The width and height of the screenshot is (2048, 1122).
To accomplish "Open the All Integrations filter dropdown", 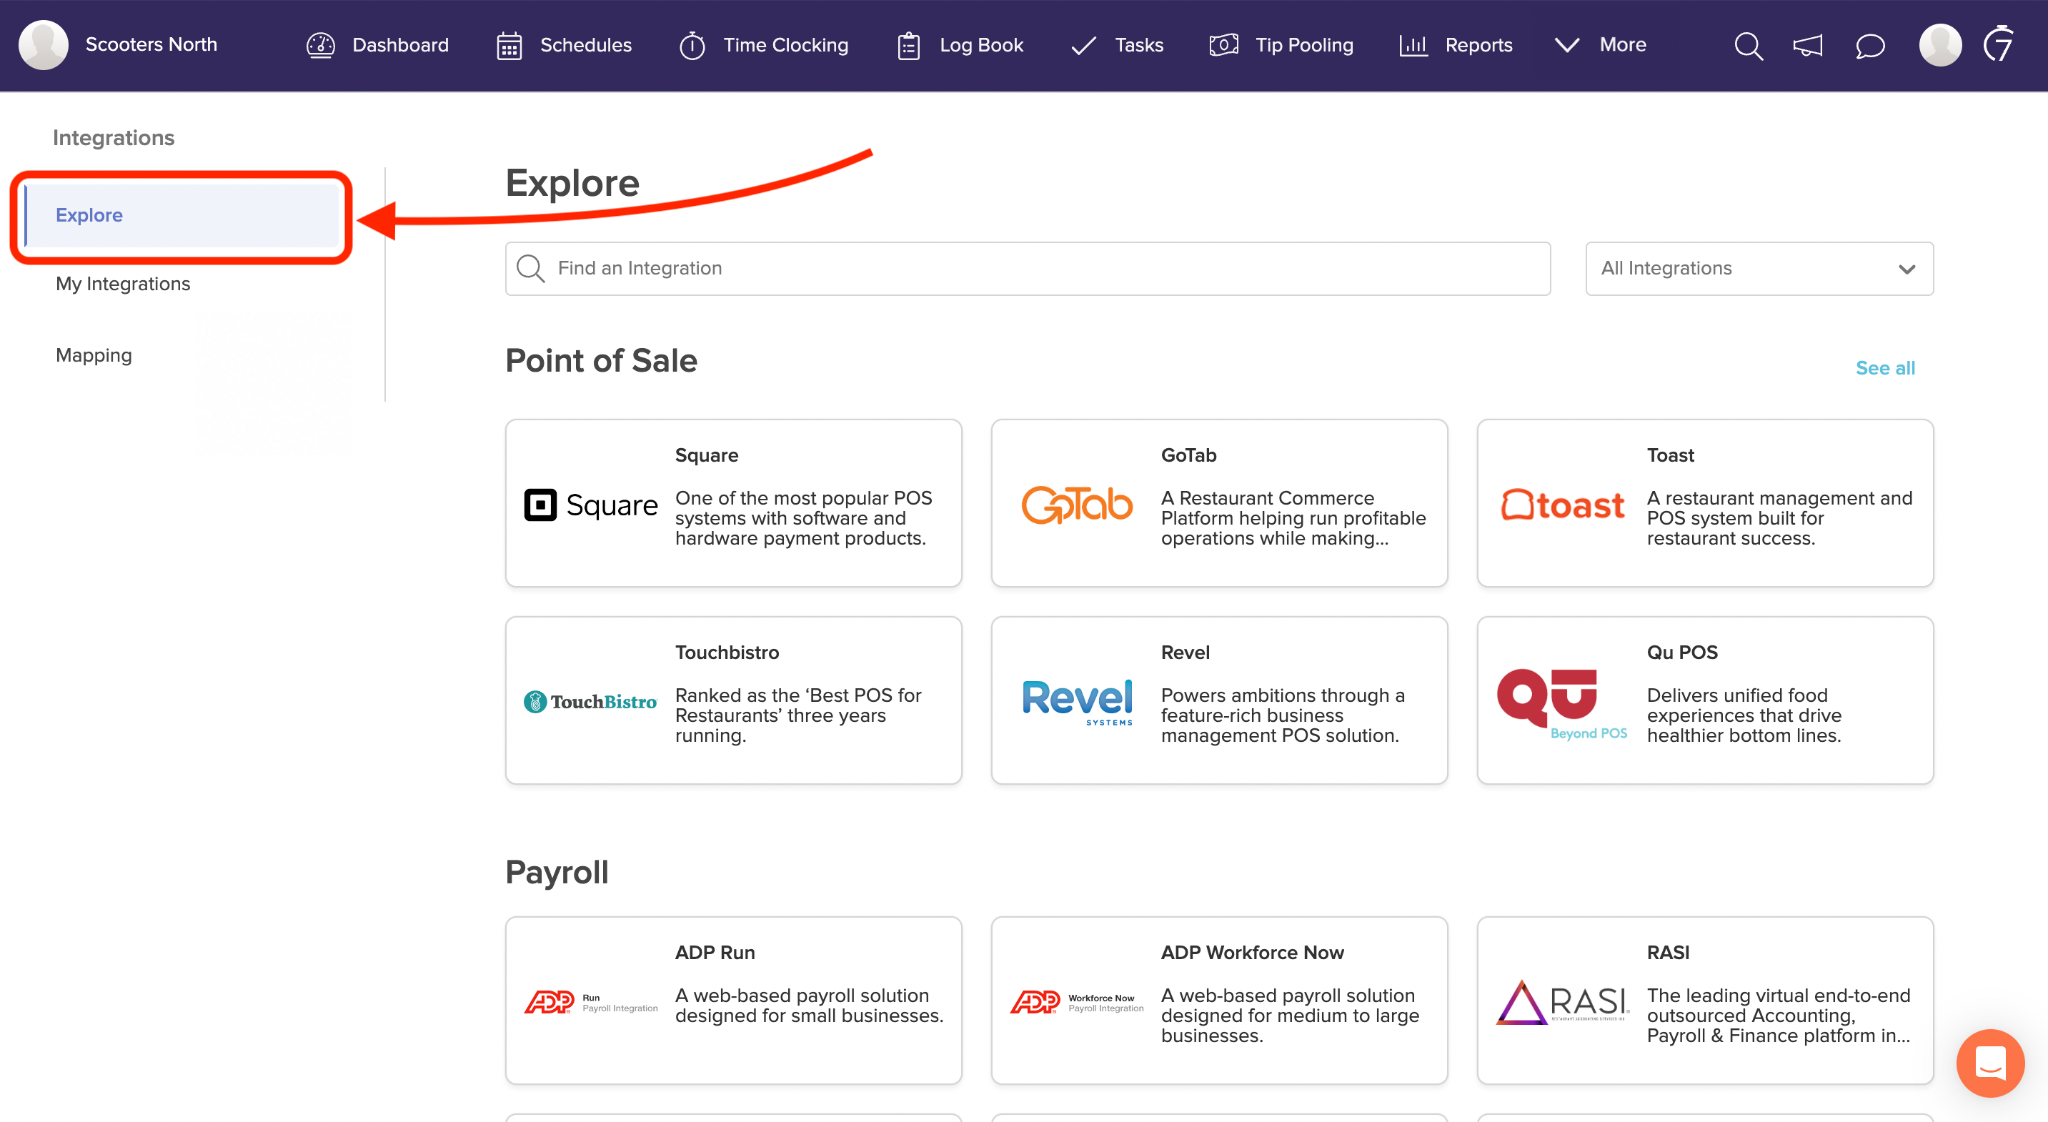I will coord(1758,268).
